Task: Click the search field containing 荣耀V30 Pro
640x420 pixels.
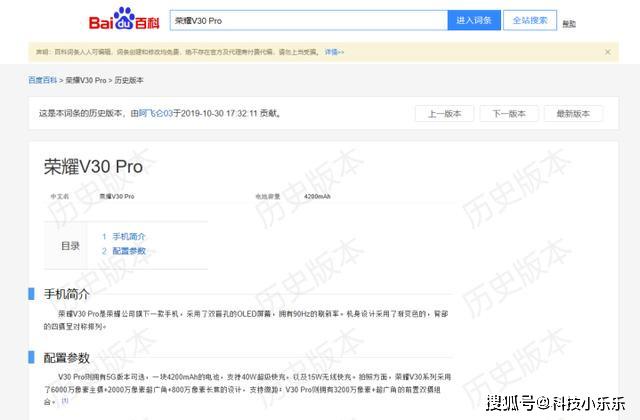Action: pos(309,20)
